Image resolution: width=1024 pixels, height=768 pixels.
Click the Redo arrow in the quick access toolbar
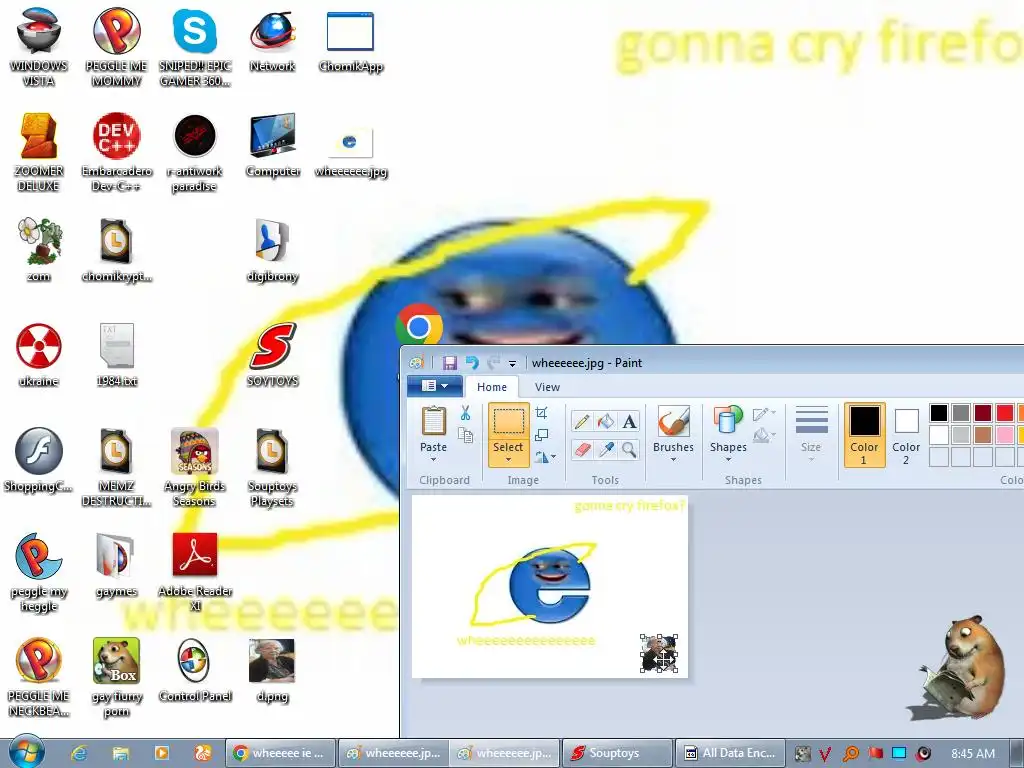tap(494, 363)
